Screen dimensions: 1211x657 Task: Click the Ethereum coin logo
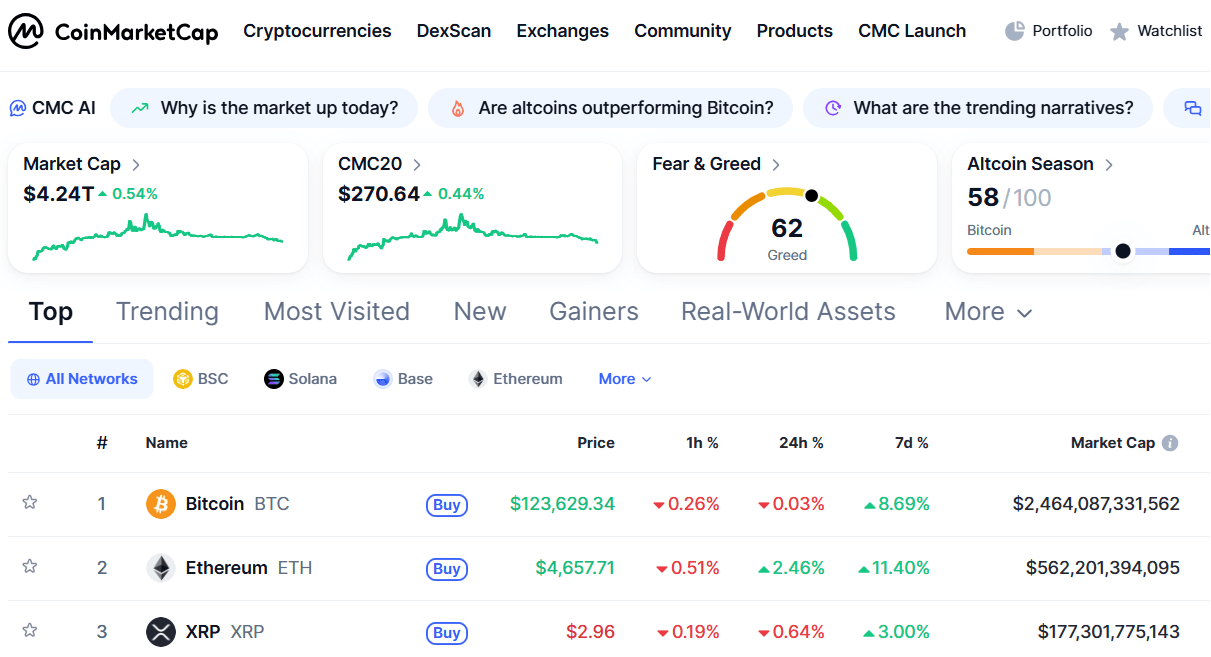[x=161, y=568]
